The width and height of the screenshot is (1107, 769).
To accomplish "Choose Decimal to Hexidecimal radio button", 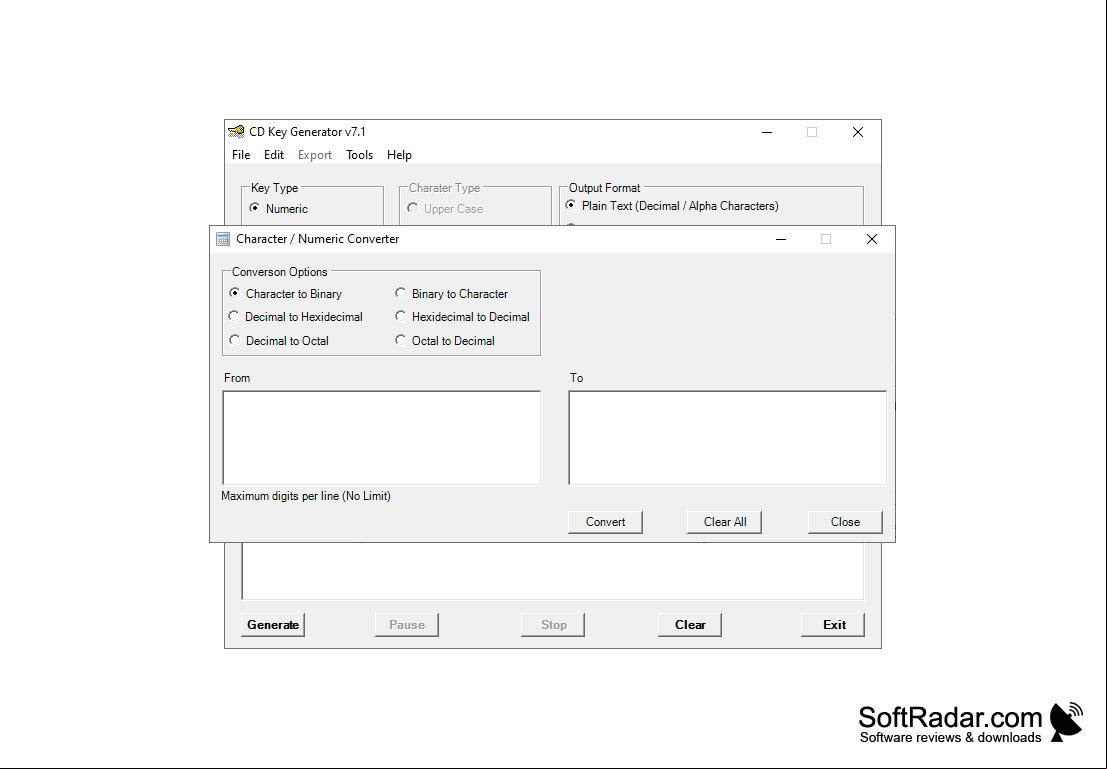I will click(234, 316).
